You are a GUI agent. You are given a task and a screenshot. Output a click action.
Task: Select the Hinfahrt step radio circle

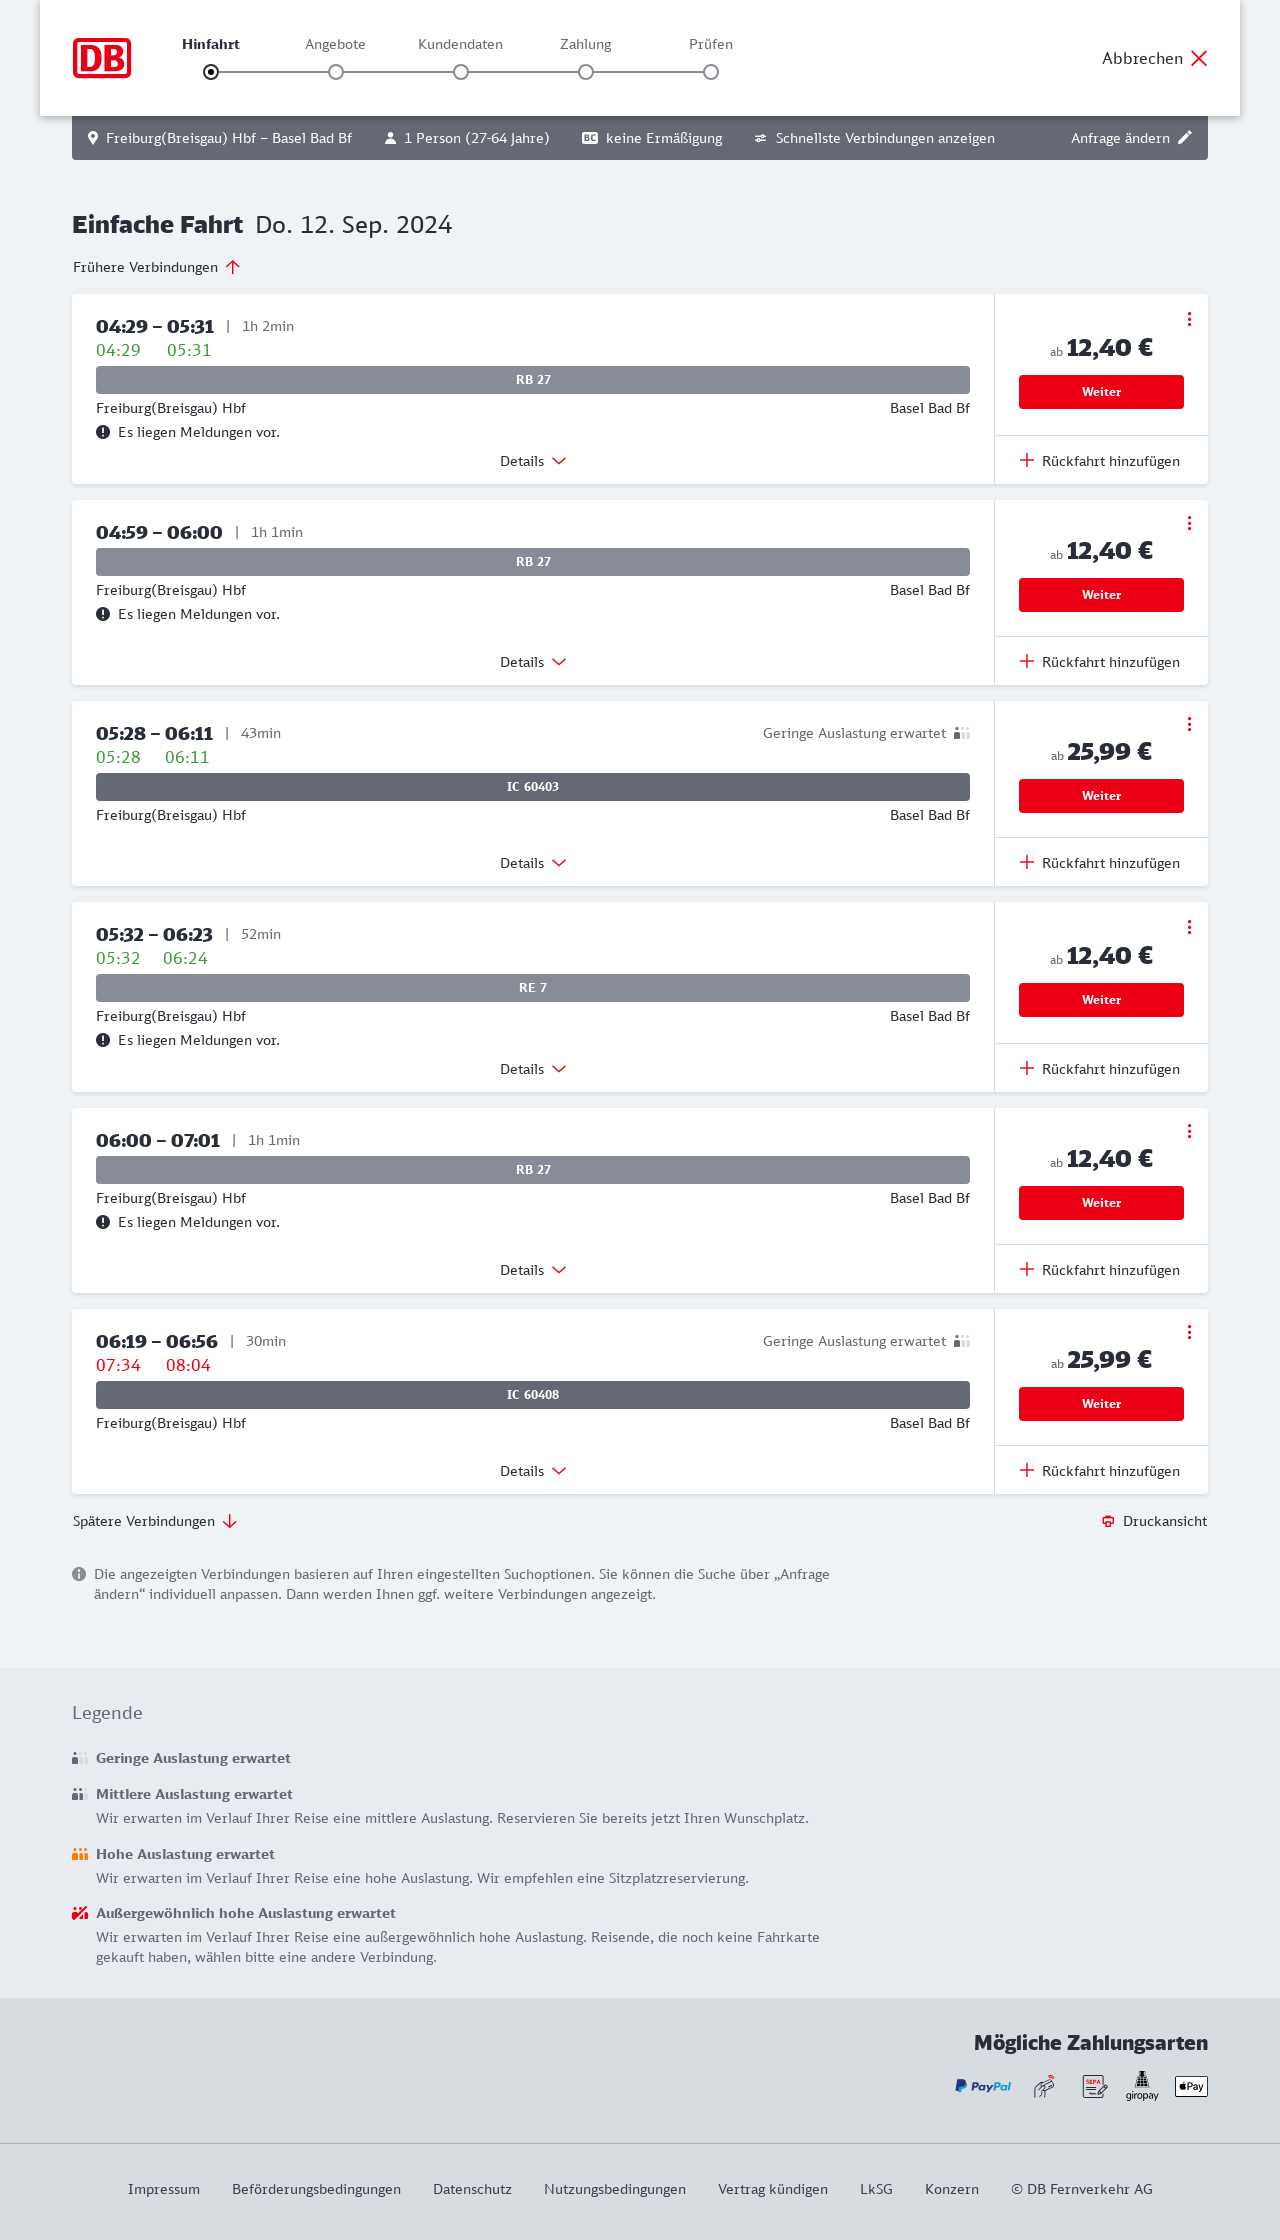click(211, 72)
